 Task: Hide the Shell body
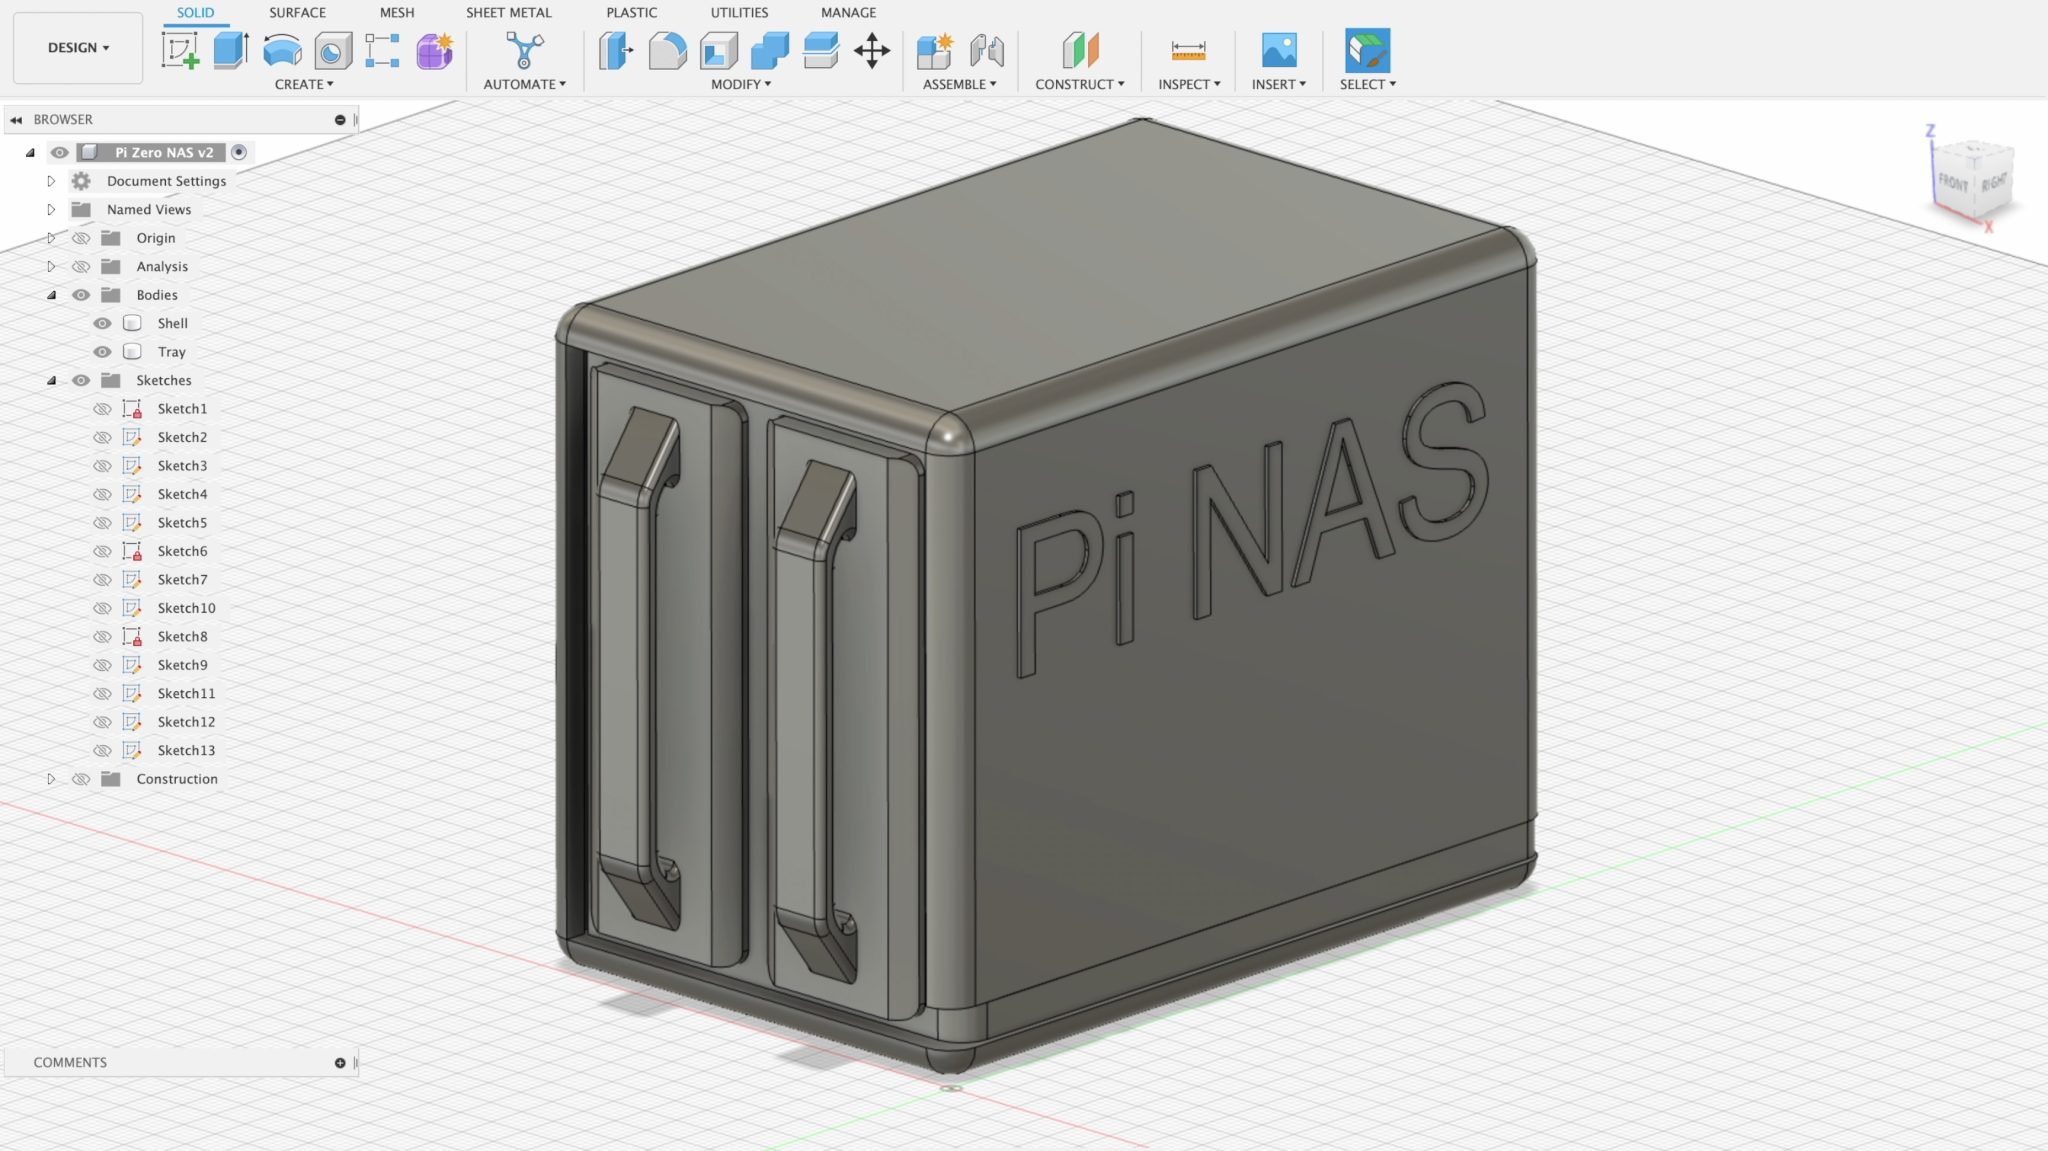[x=102, y=323]
